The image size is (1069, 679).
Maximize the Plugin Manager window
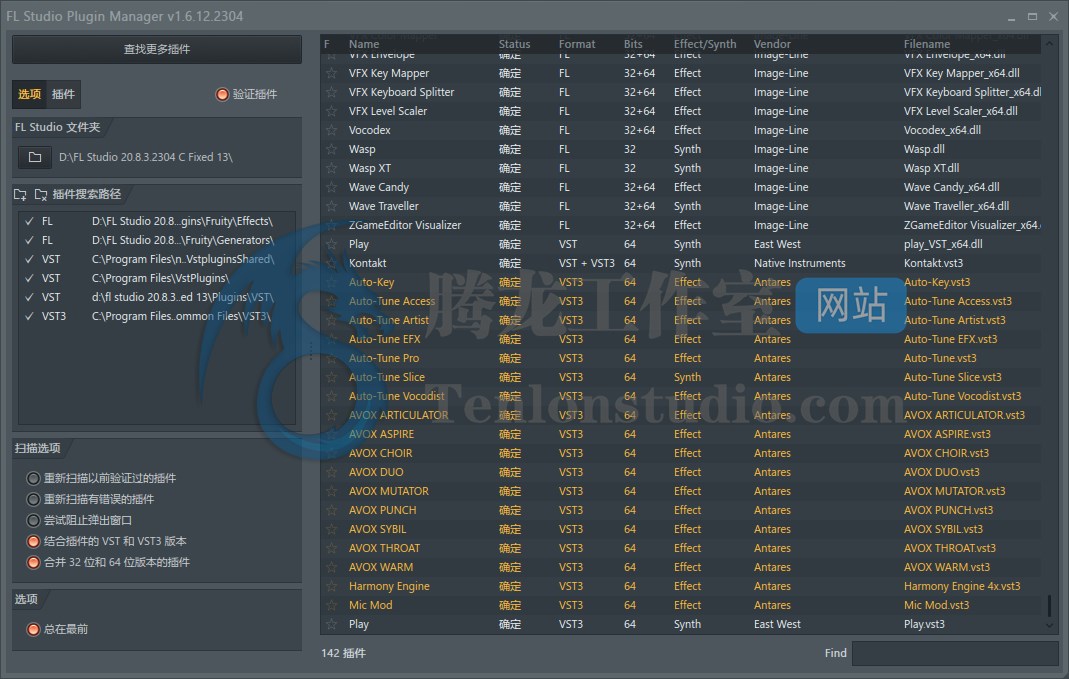(x=1032, y=16)
